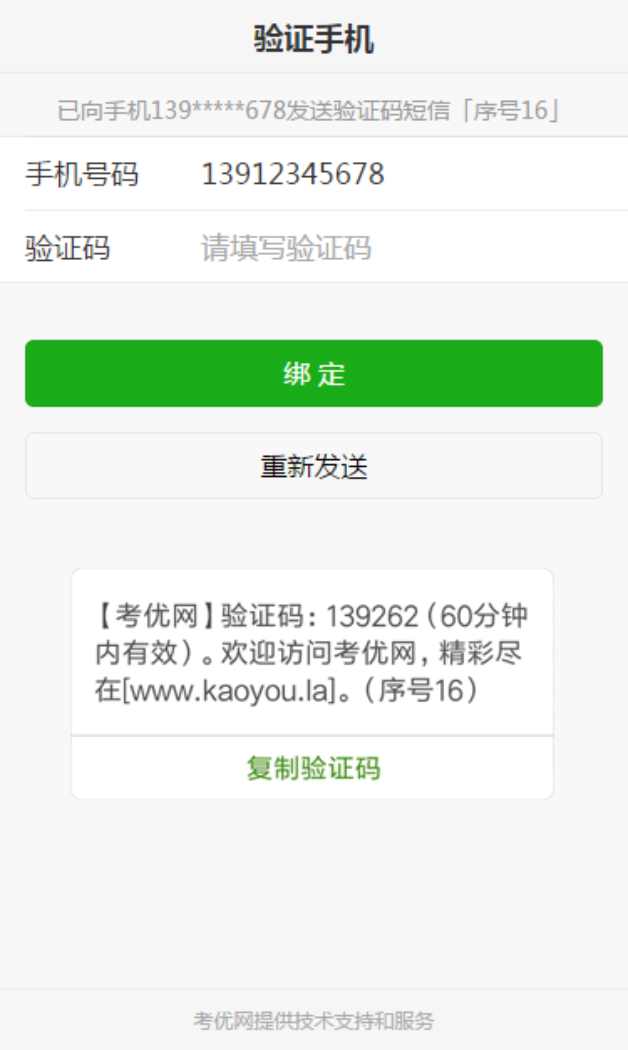Click the 验证码 field label
The width and height of the screenshot is (628, 1050).
click(x=68, y=248)
